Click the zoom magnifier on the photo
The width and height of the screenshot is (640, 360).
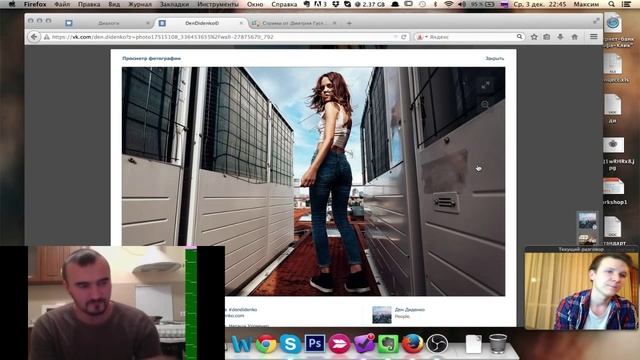pos(484,104)
